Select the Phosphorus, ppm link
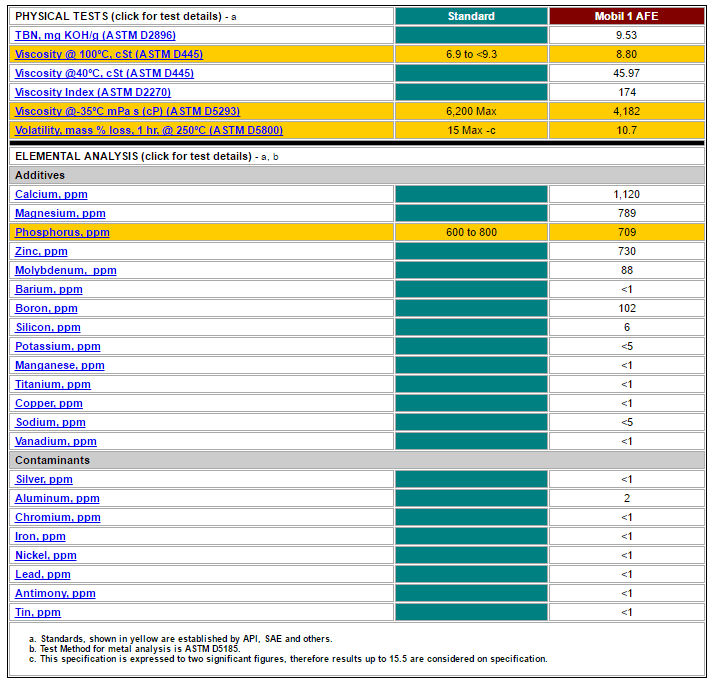Screen dimensions: 713x682 click(x=62, y=232)
